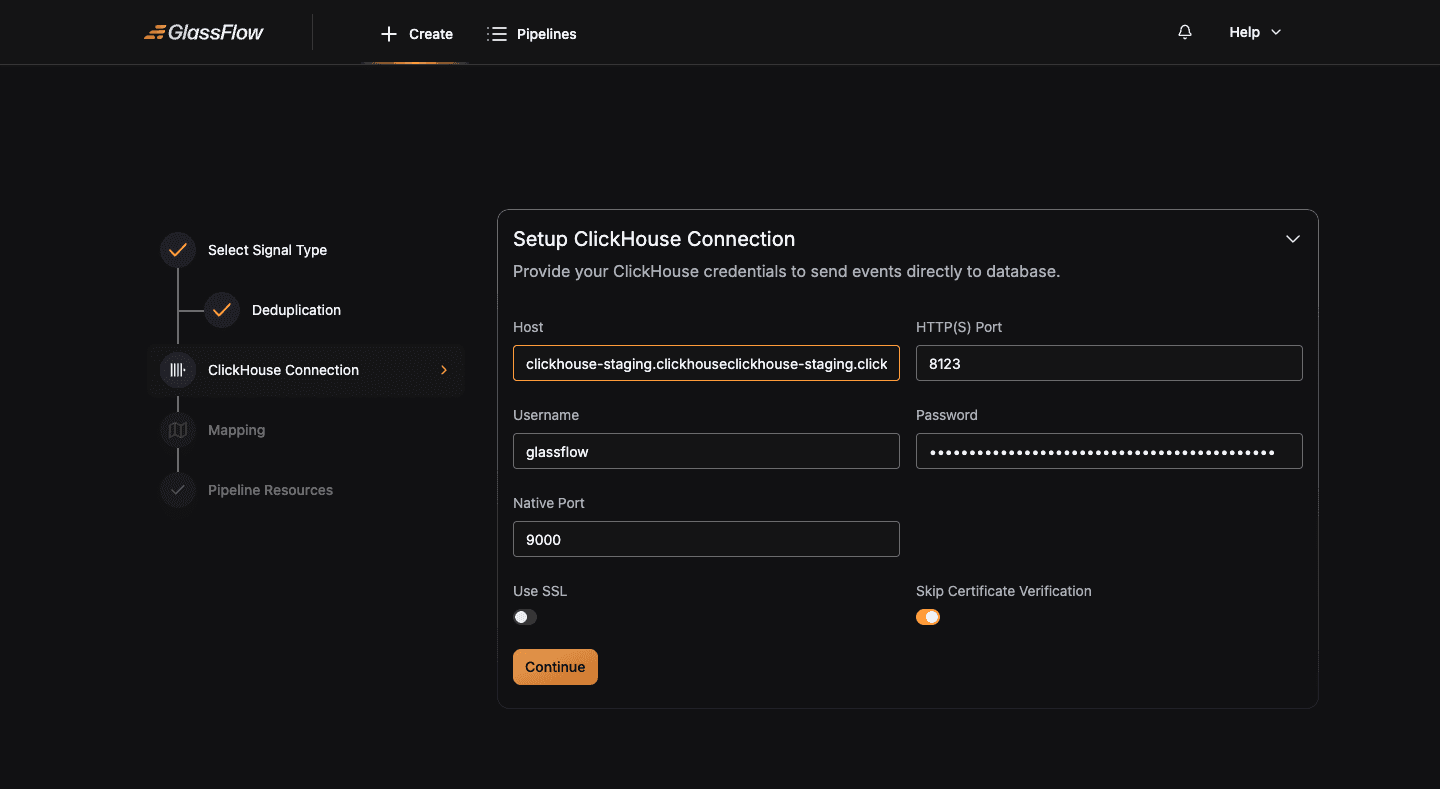
Task: Enable the Use SSL switch
Action: [525, 617]
